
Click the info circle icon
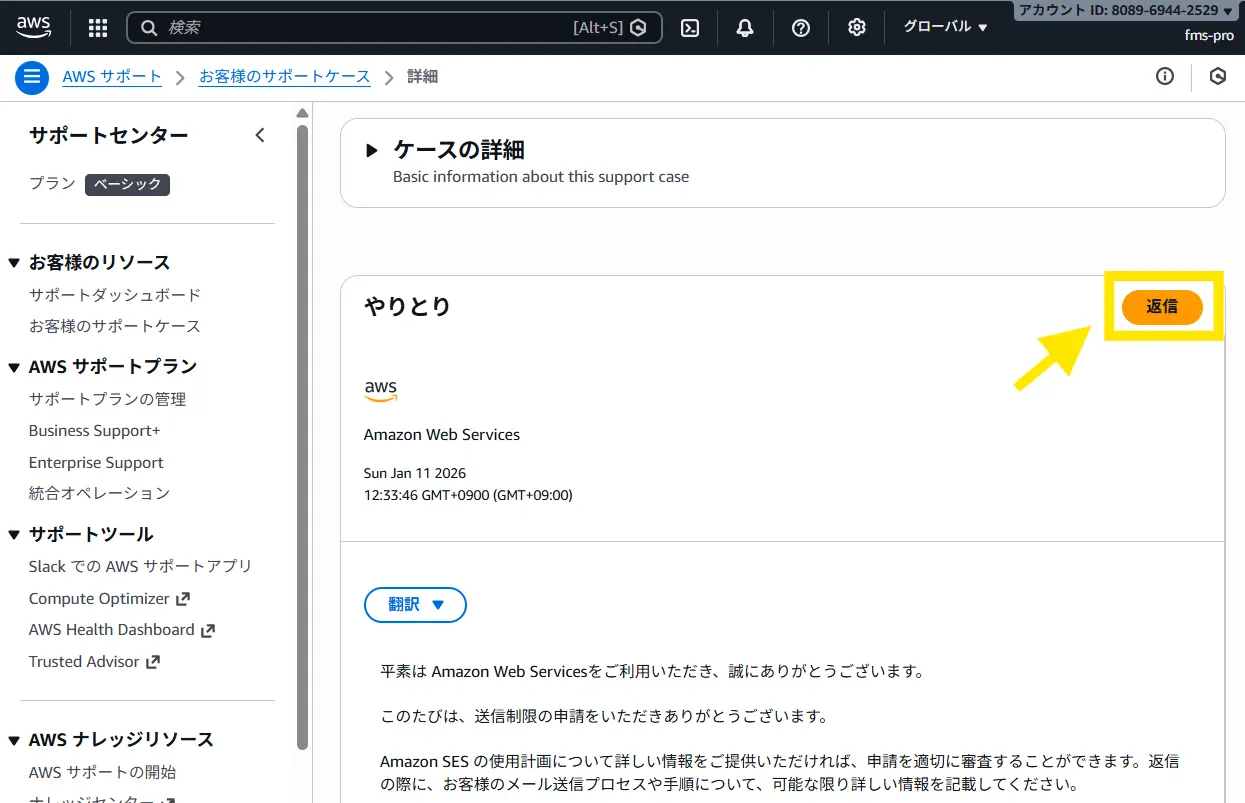1165,76
